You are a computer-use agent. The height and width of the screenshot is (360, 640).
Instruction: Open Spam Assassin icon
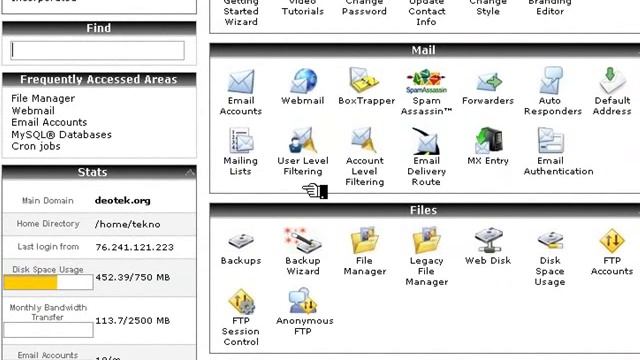pos(426,81)
